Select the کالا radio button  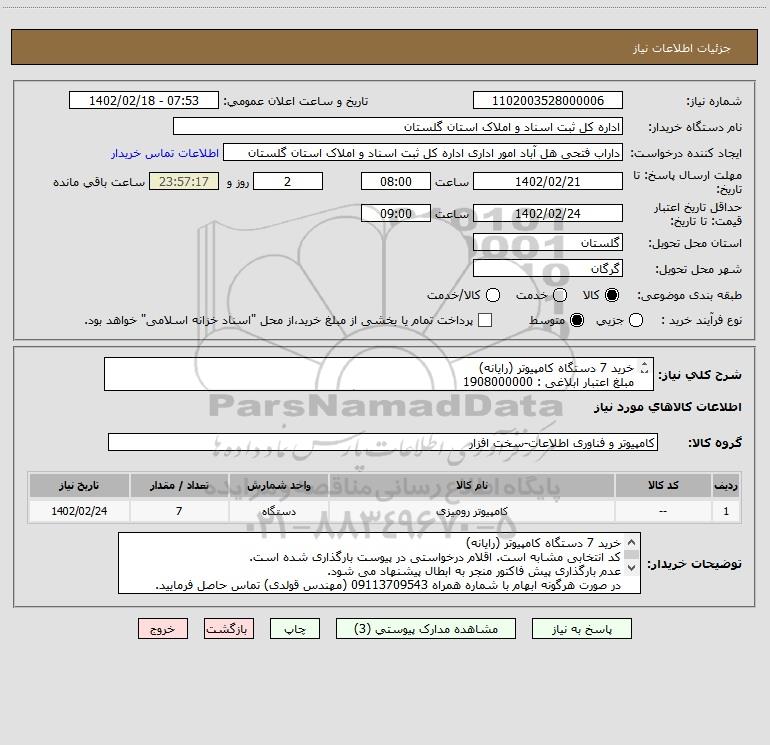click(612, 295)
